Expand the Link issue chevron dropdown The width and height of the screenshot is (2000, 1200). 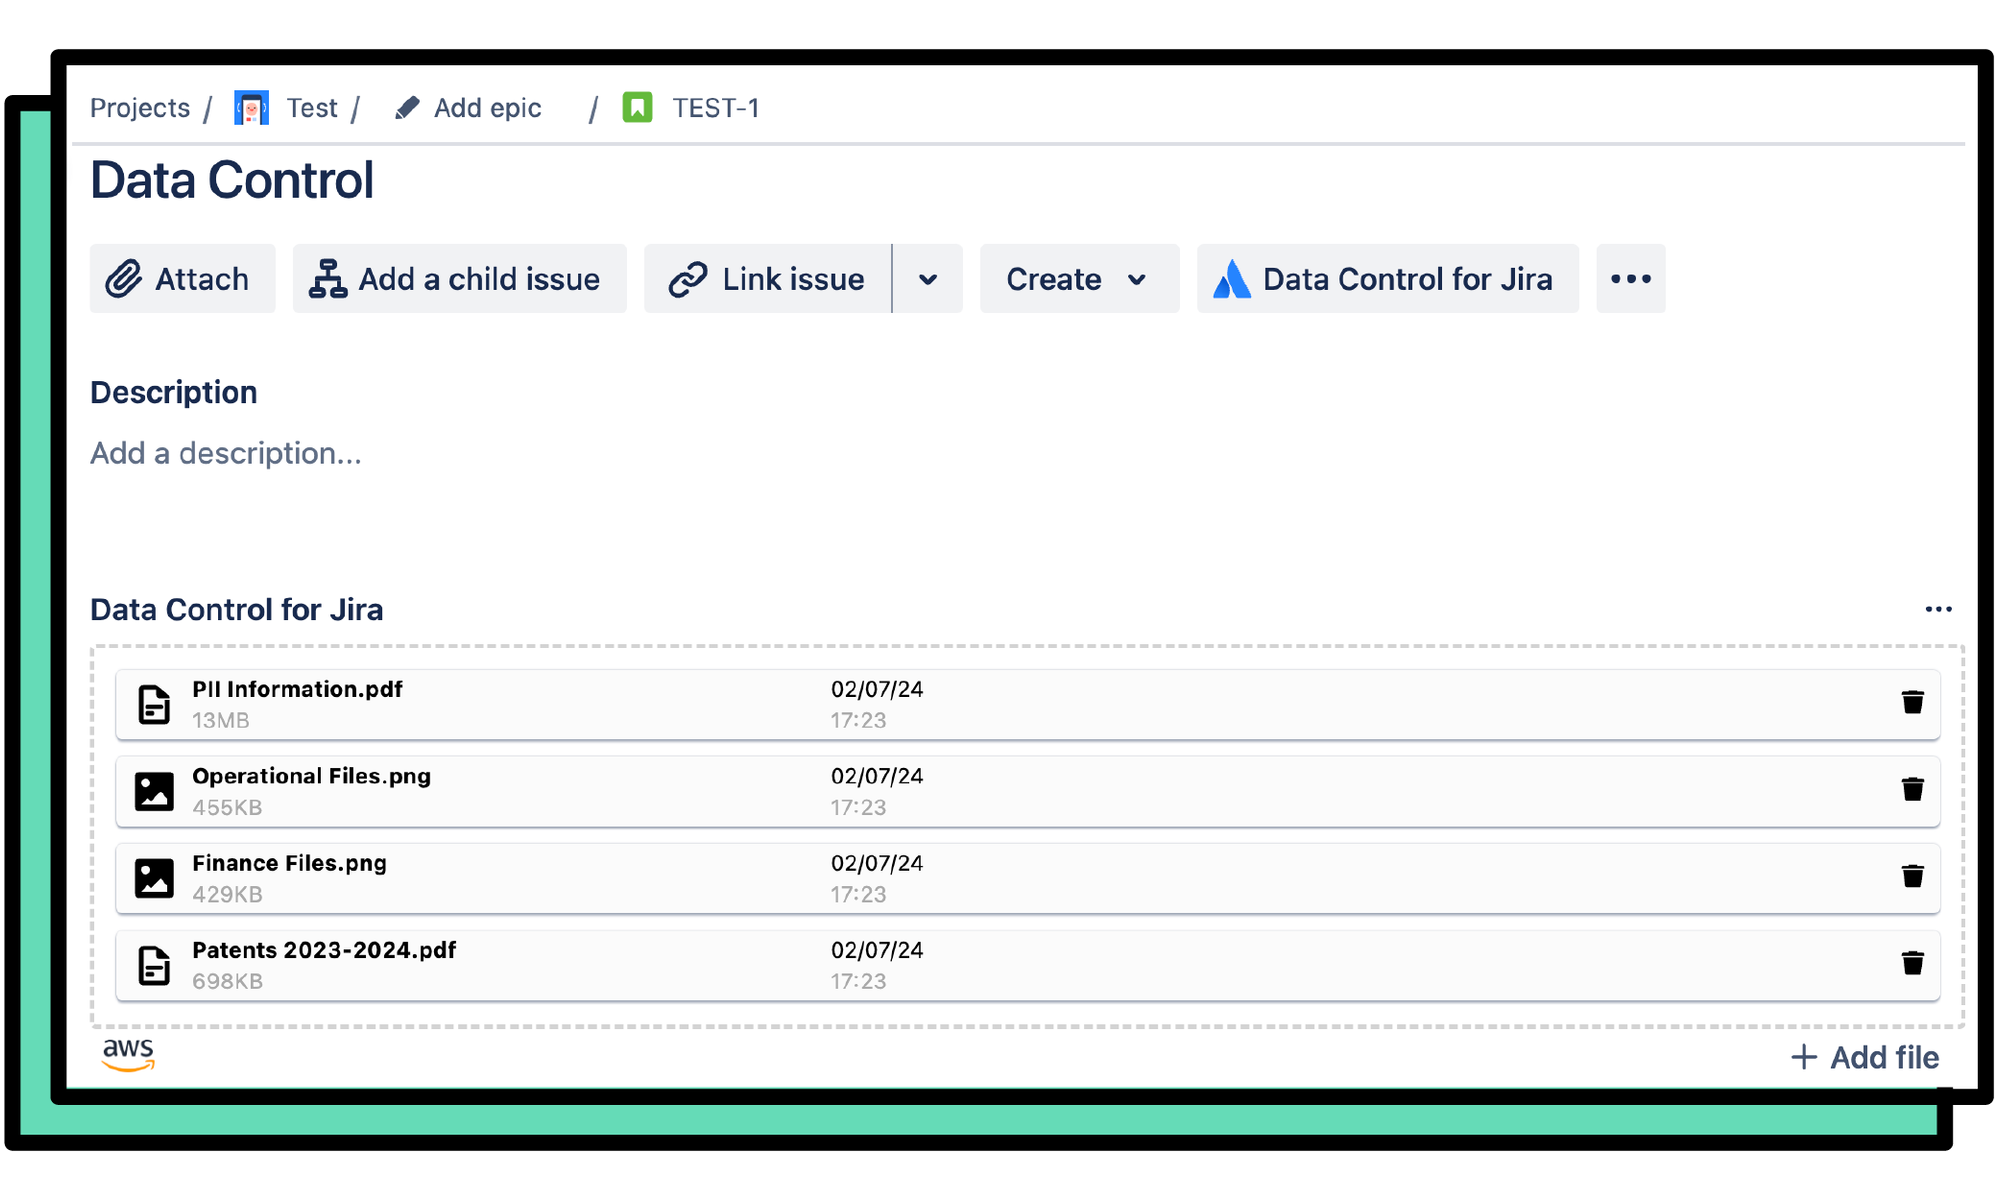click(929, 279)
